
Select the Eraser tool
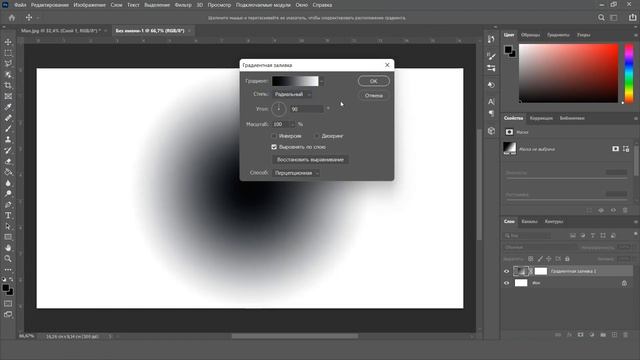click(8, 161)
